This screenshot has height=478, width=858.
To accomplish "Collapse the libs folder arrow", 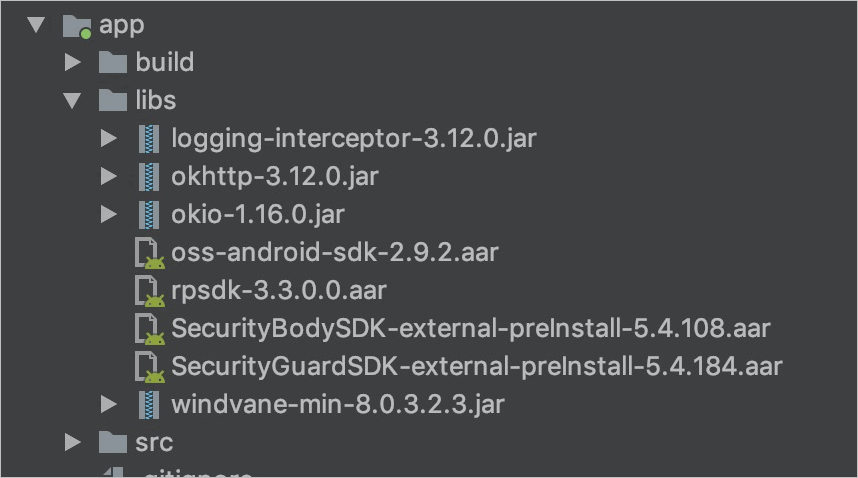I will 72,100.
